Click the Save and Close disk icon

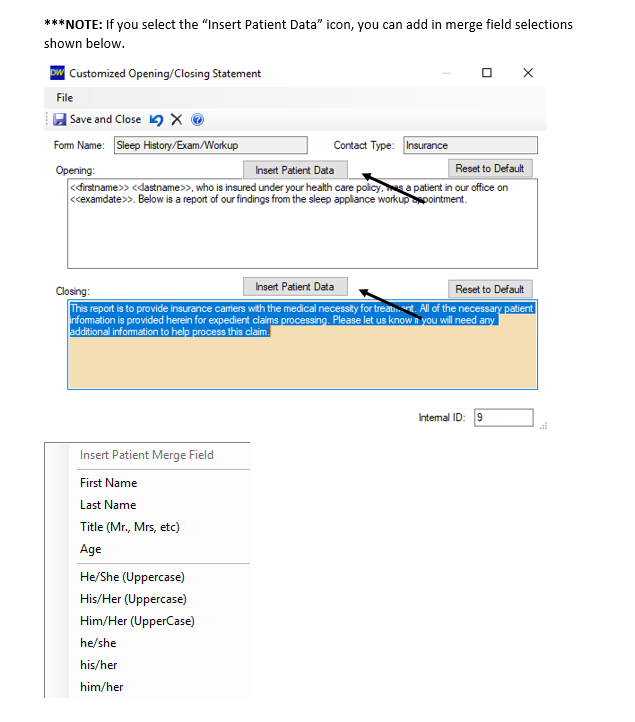click(x=59, y=120)
